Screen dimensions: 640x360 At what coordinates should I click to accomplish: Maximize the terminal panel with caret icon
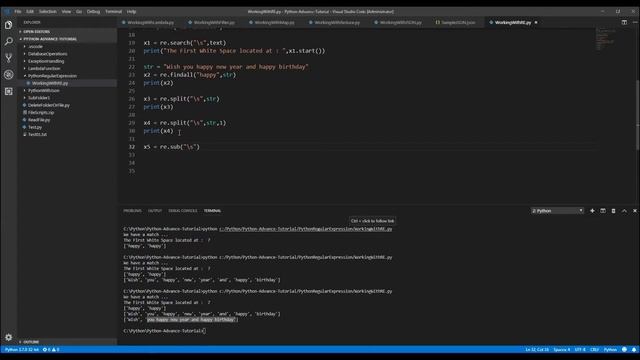click(x=624, y=211)
